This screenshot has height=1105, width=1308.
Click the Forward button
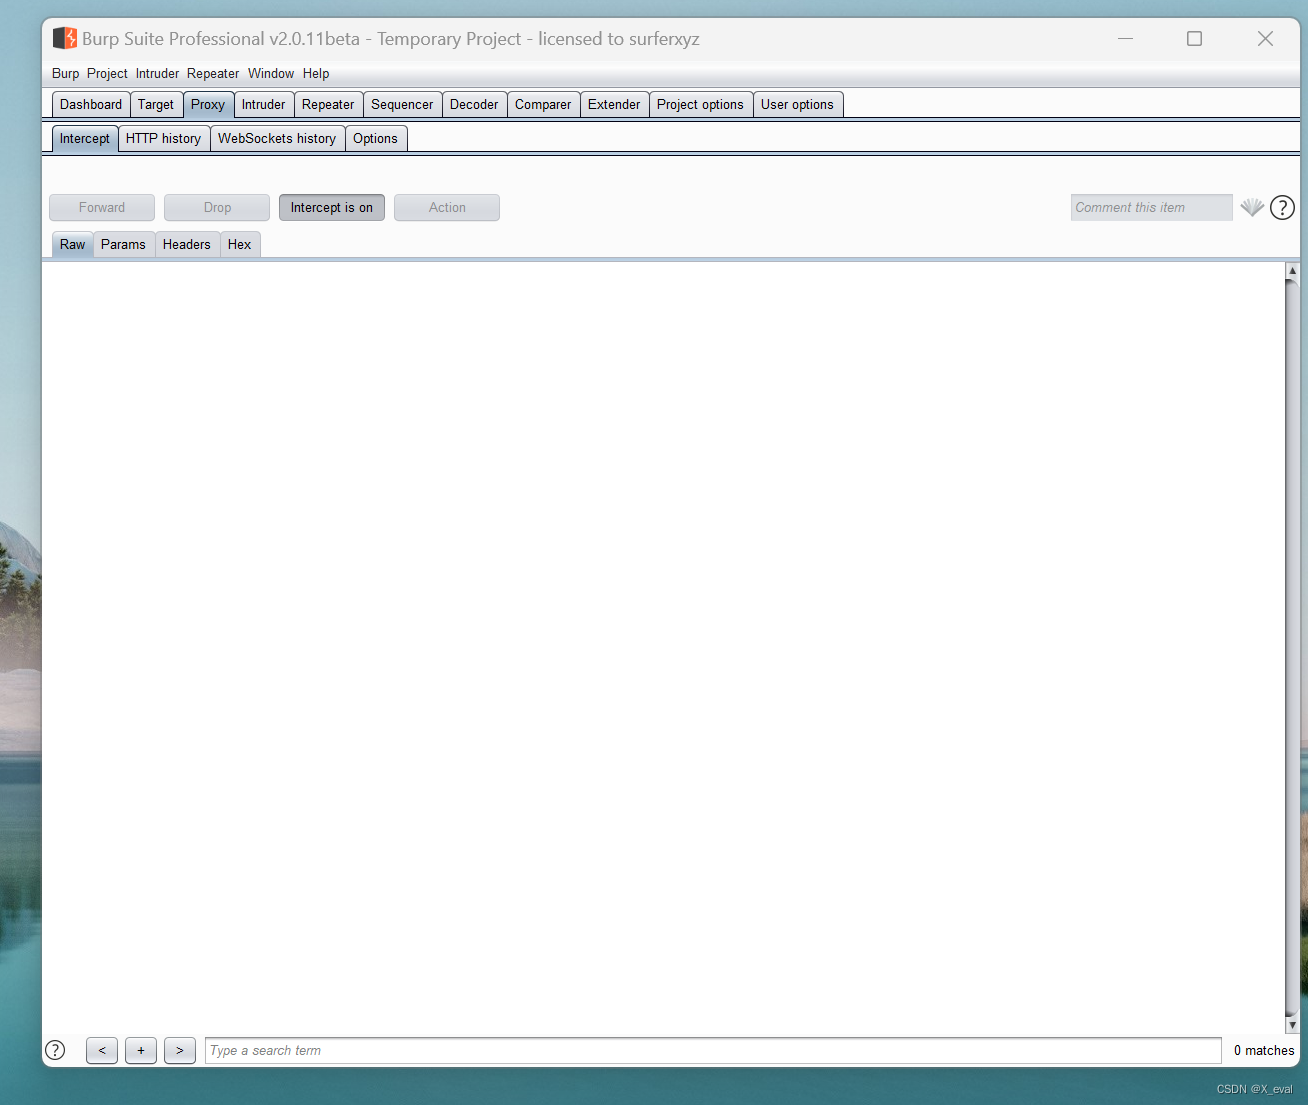pos(102,207)
